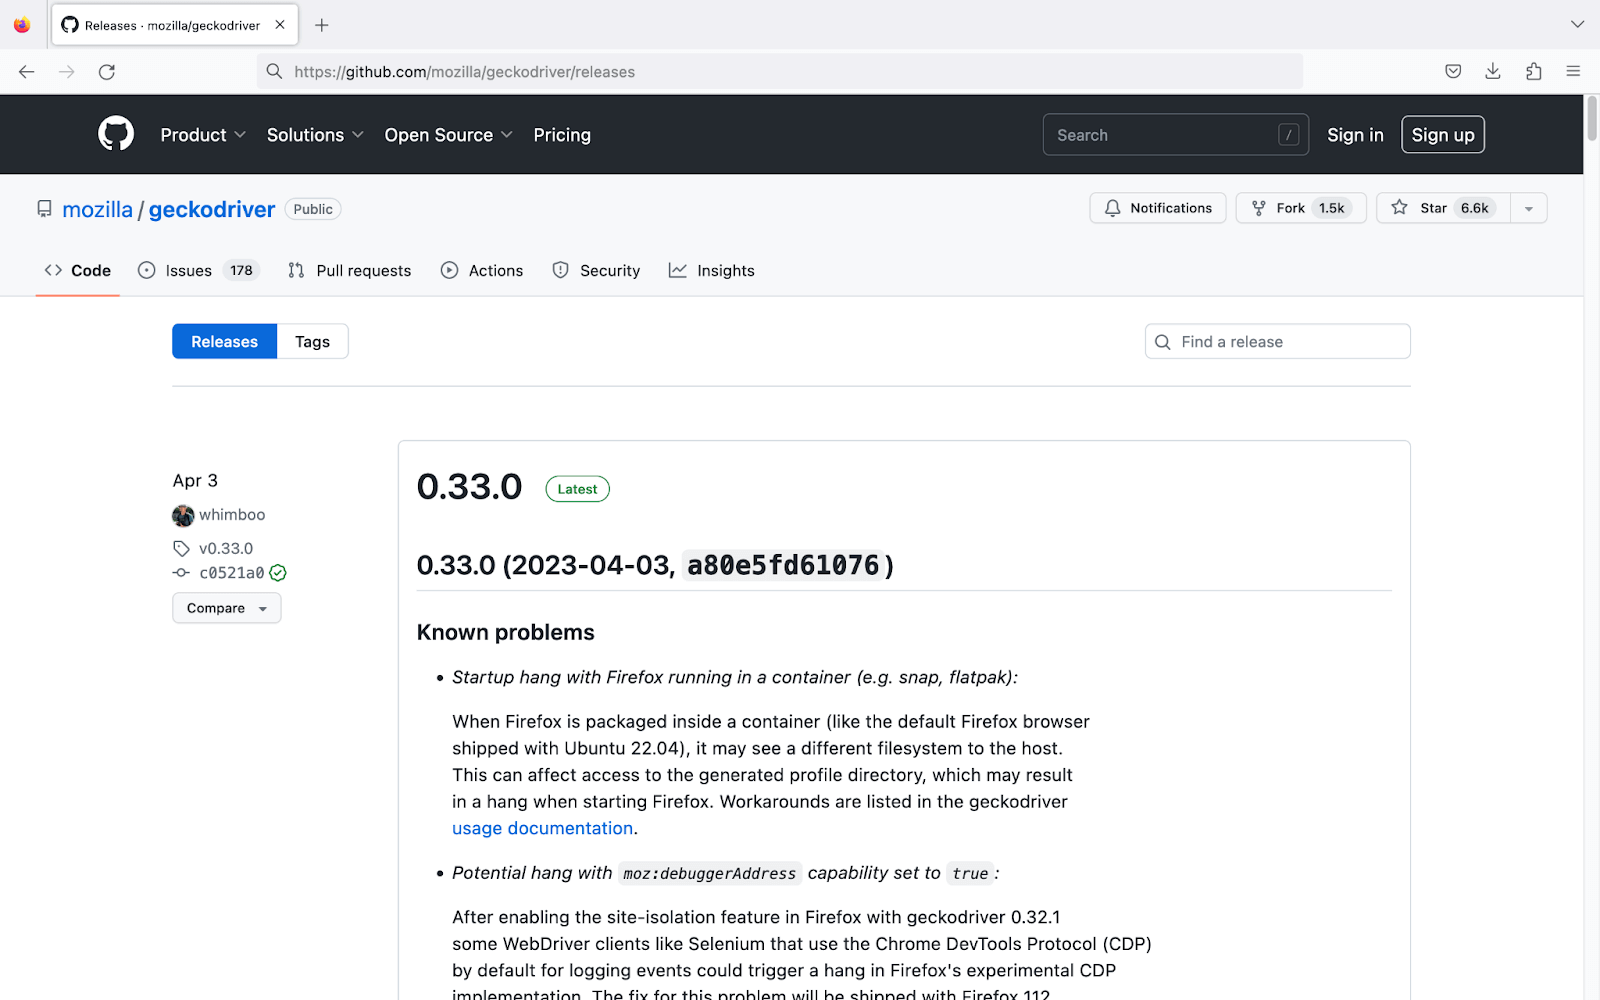Click the magnifier icon in the address bar
Image resolution: width=1600 pixels, height=1000 pixels.
point(274,71)
